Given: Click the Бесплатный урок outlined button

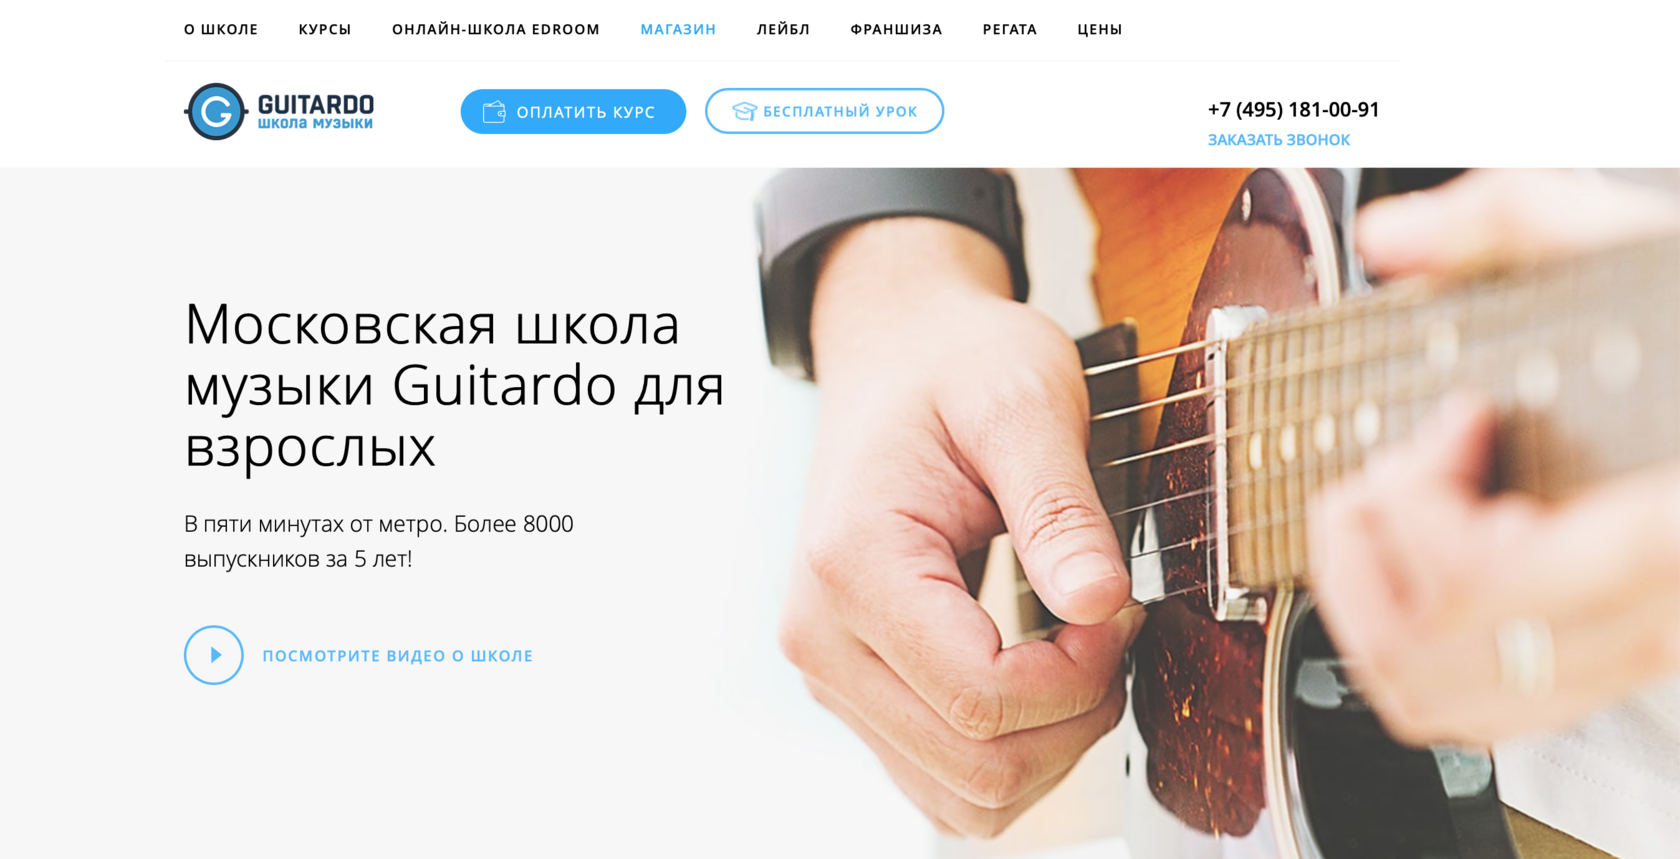Looking at the screenshot, I should [x=824, y=111].
